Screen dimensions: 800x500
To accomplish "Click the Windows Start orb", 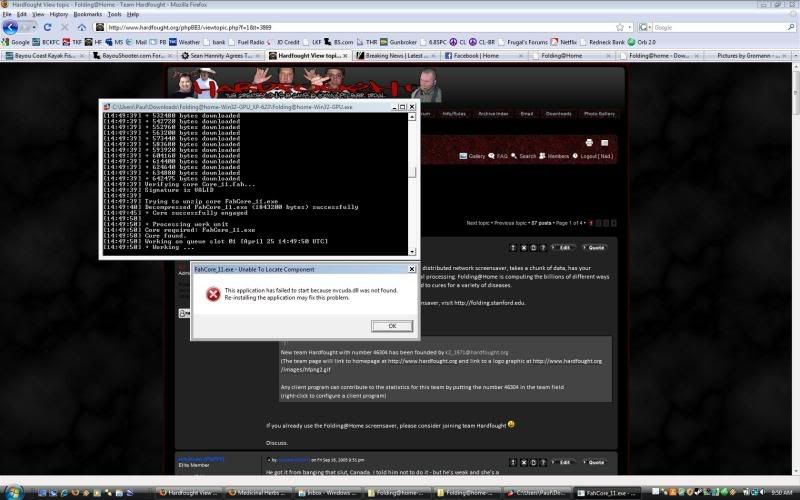I will pos(14,492).
